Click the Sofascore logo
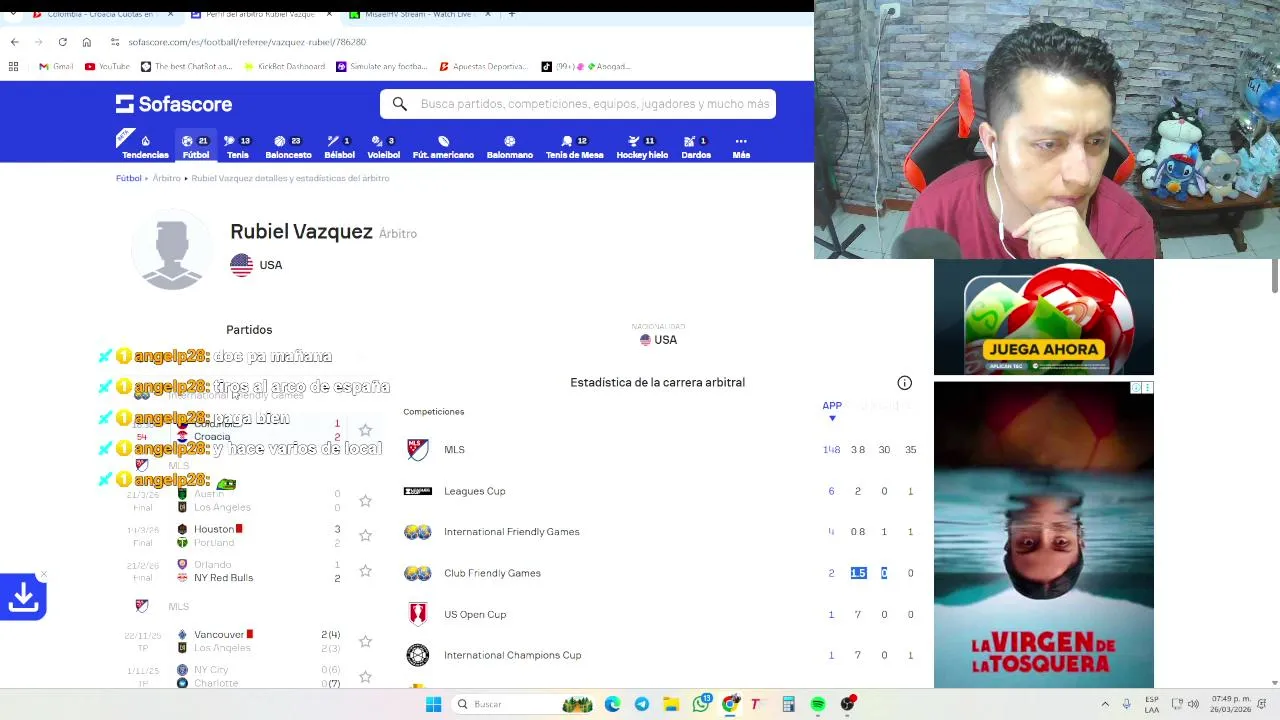Viewport: 1280px width, 720px height. pyautogui.click(x=174, y=104)
